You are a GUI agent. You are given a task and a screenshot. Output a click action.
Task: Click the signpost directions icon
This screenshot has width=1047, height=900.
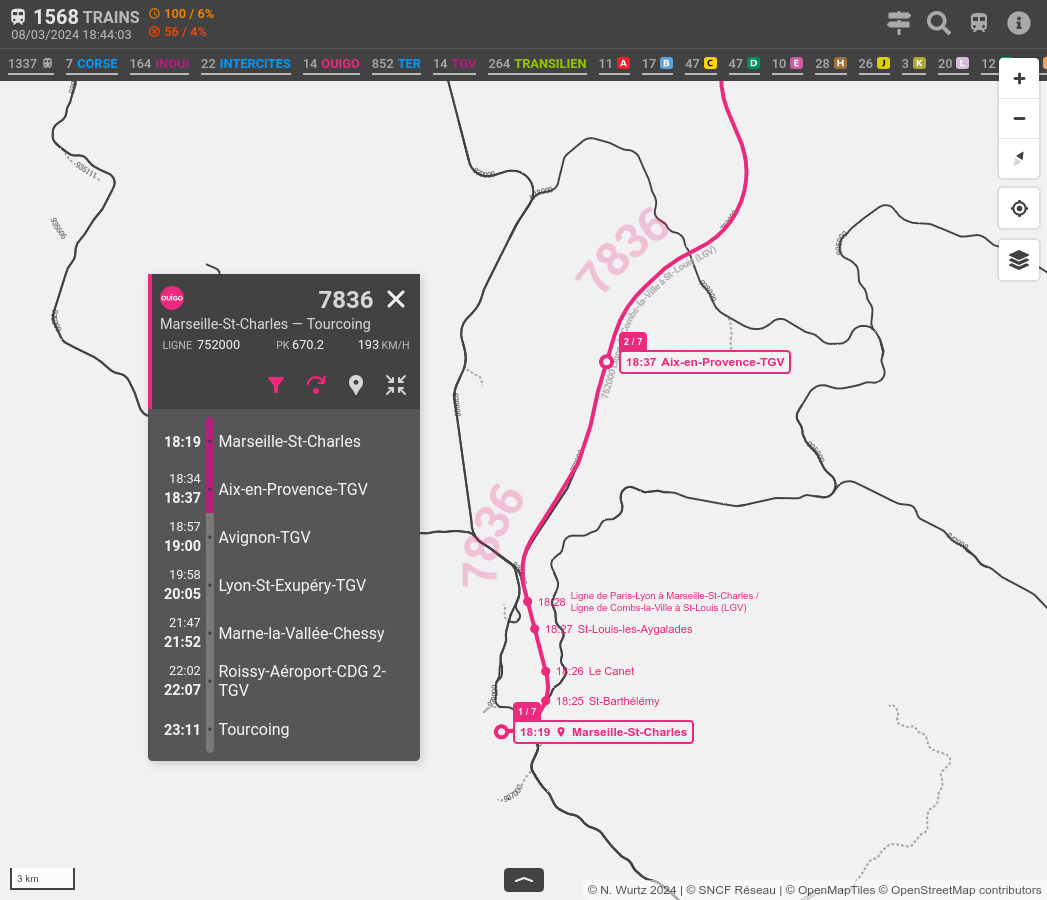point(899,23)
